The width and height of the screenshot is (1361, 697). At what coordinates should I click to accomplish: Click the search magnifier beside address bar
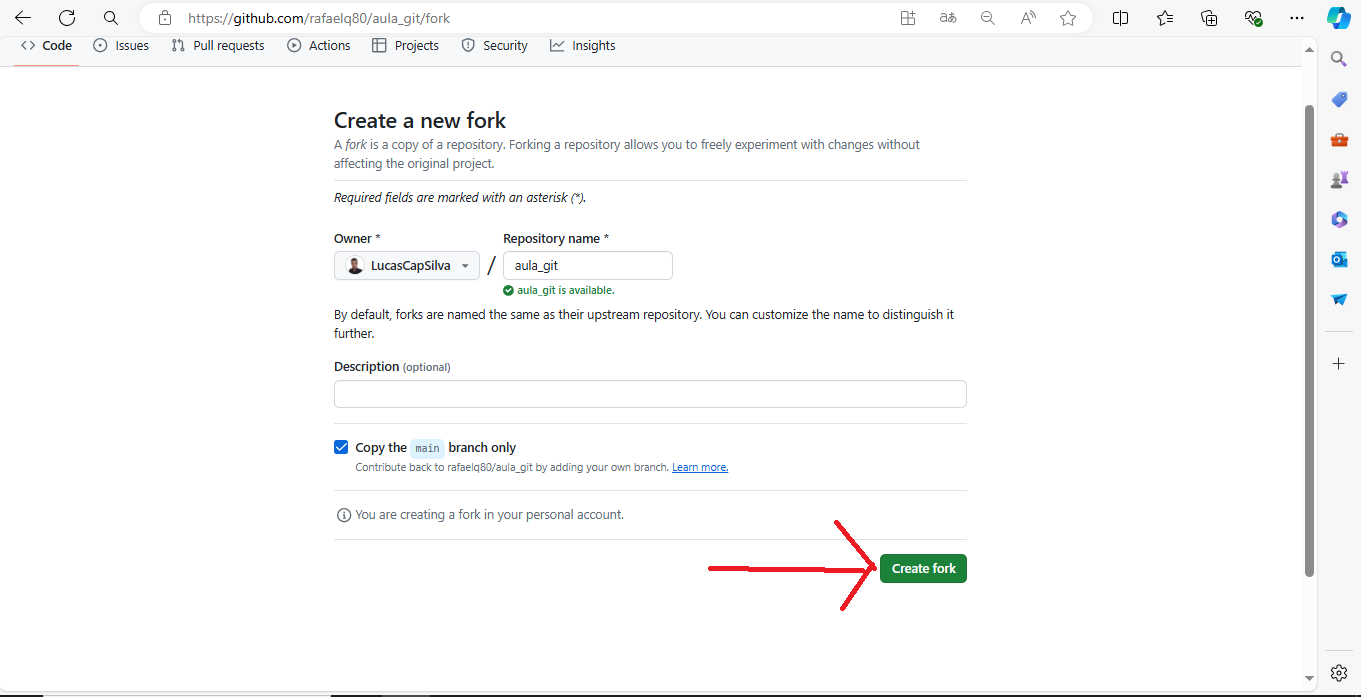point(111,18)
